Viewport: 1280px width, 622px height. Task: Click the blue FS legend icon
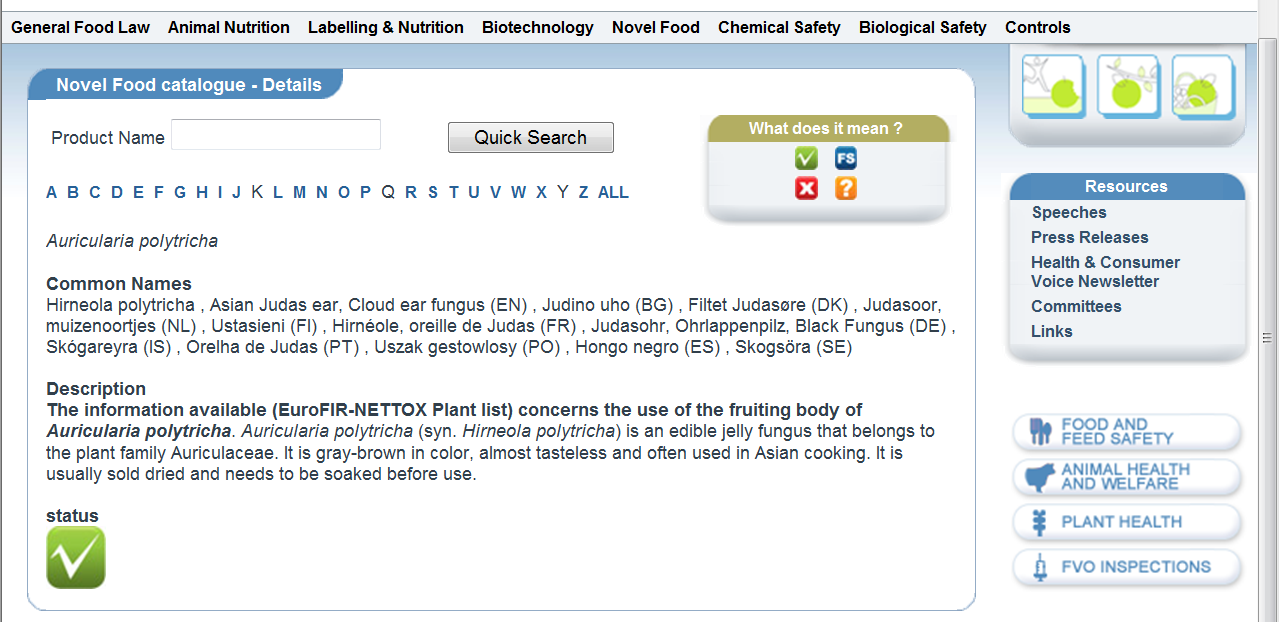pyautogui.click(x=846, y=158)
